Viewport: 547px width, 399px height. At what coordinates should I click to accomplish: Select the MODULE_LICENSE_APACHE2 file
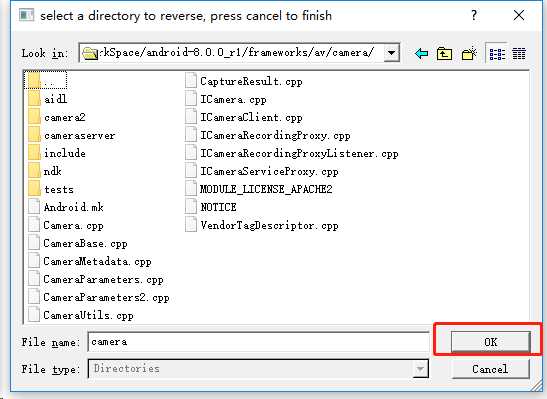tap(259, 189)
